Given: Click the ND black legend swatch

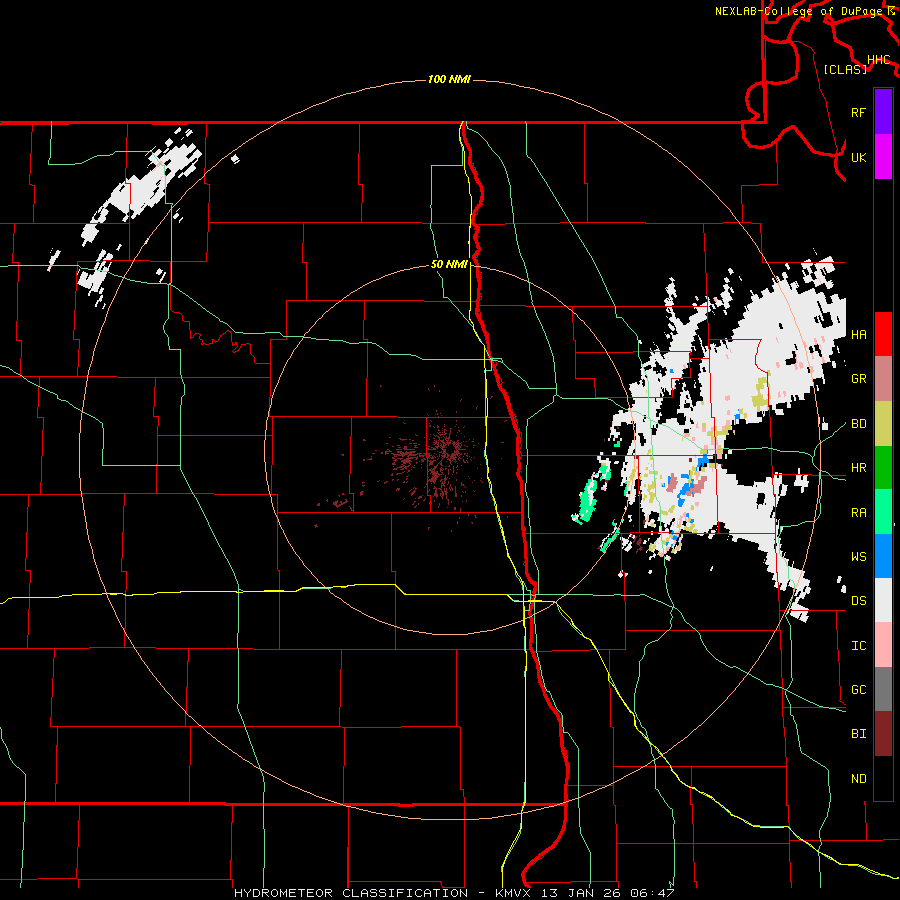Looking at the screenshot, I should (x=883, y=778).
